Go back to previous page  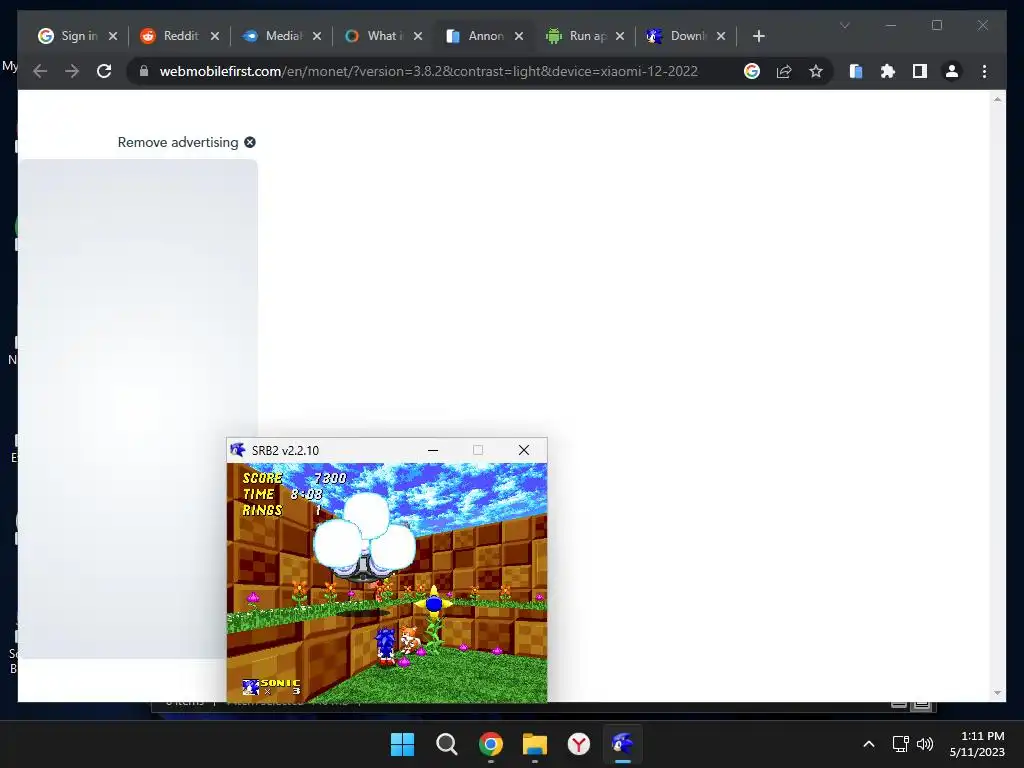click(40, 71)
